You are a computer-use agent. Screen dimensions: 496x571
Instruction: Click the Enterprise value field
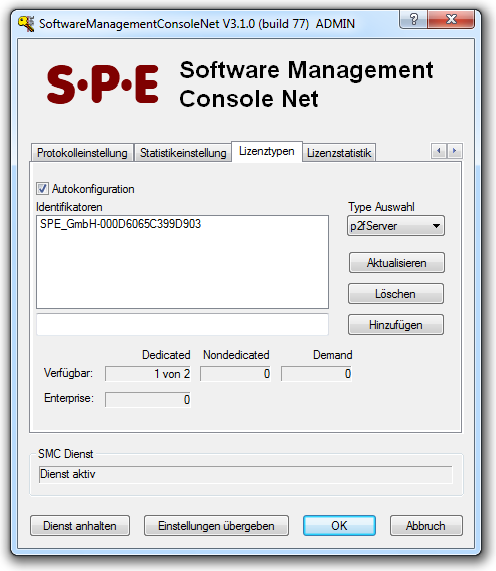tap(148, 399)
